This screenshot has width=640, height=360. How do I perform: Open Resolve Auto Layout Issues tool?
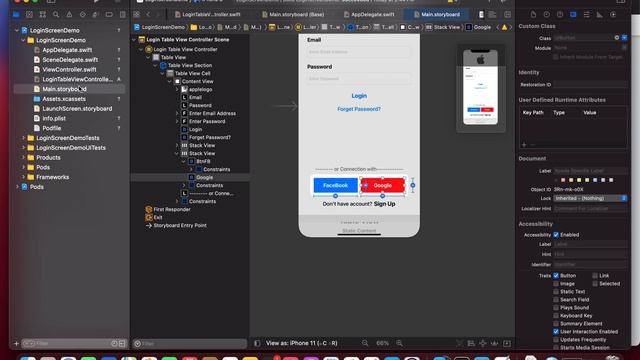tap(495, 343)
